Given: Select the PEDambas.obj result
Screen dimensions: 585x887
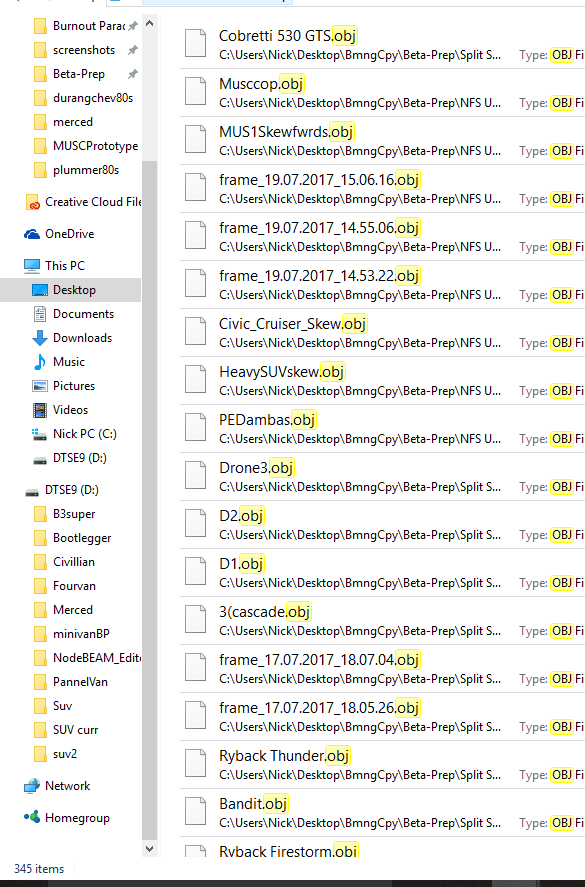Looking at the screenshot, I should [x=382, y=429].
